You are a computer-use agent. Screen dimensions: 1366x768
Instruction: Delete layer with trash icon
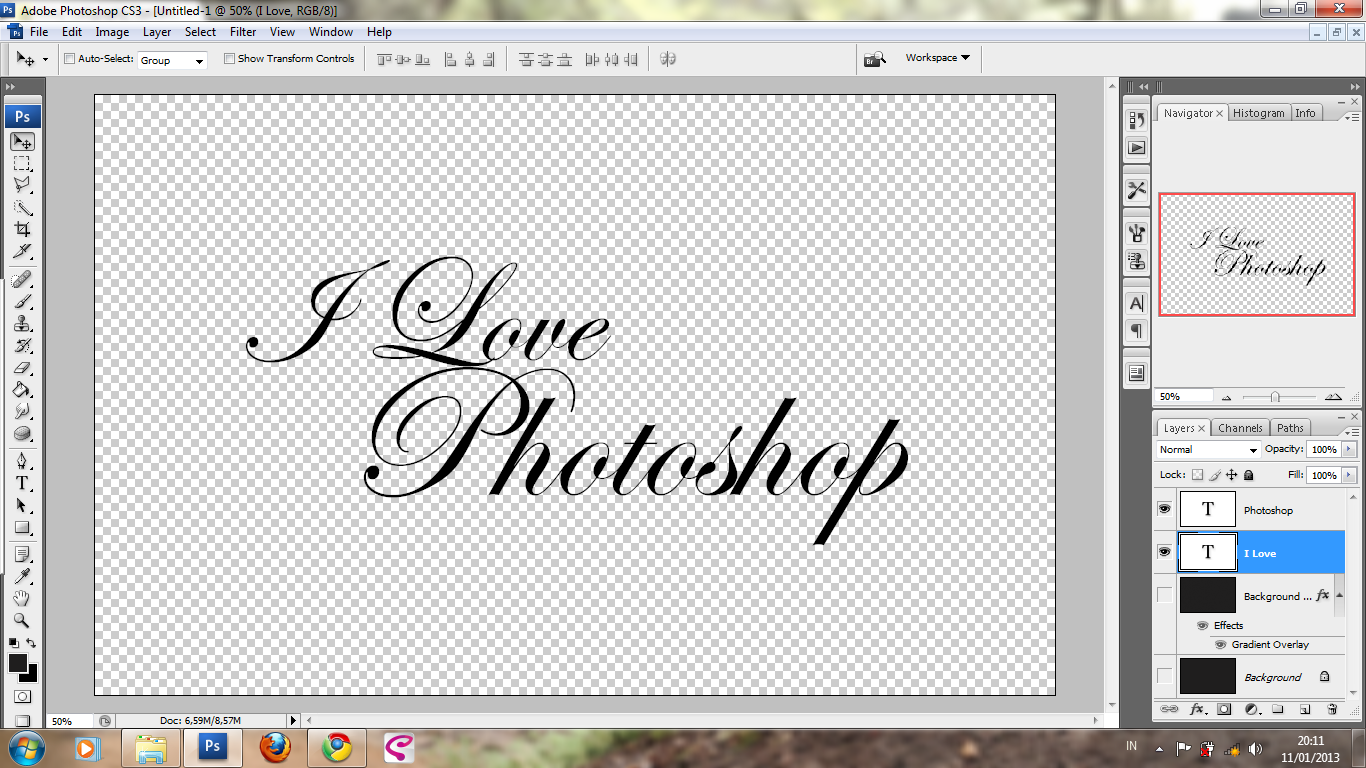click(1332, 709)
